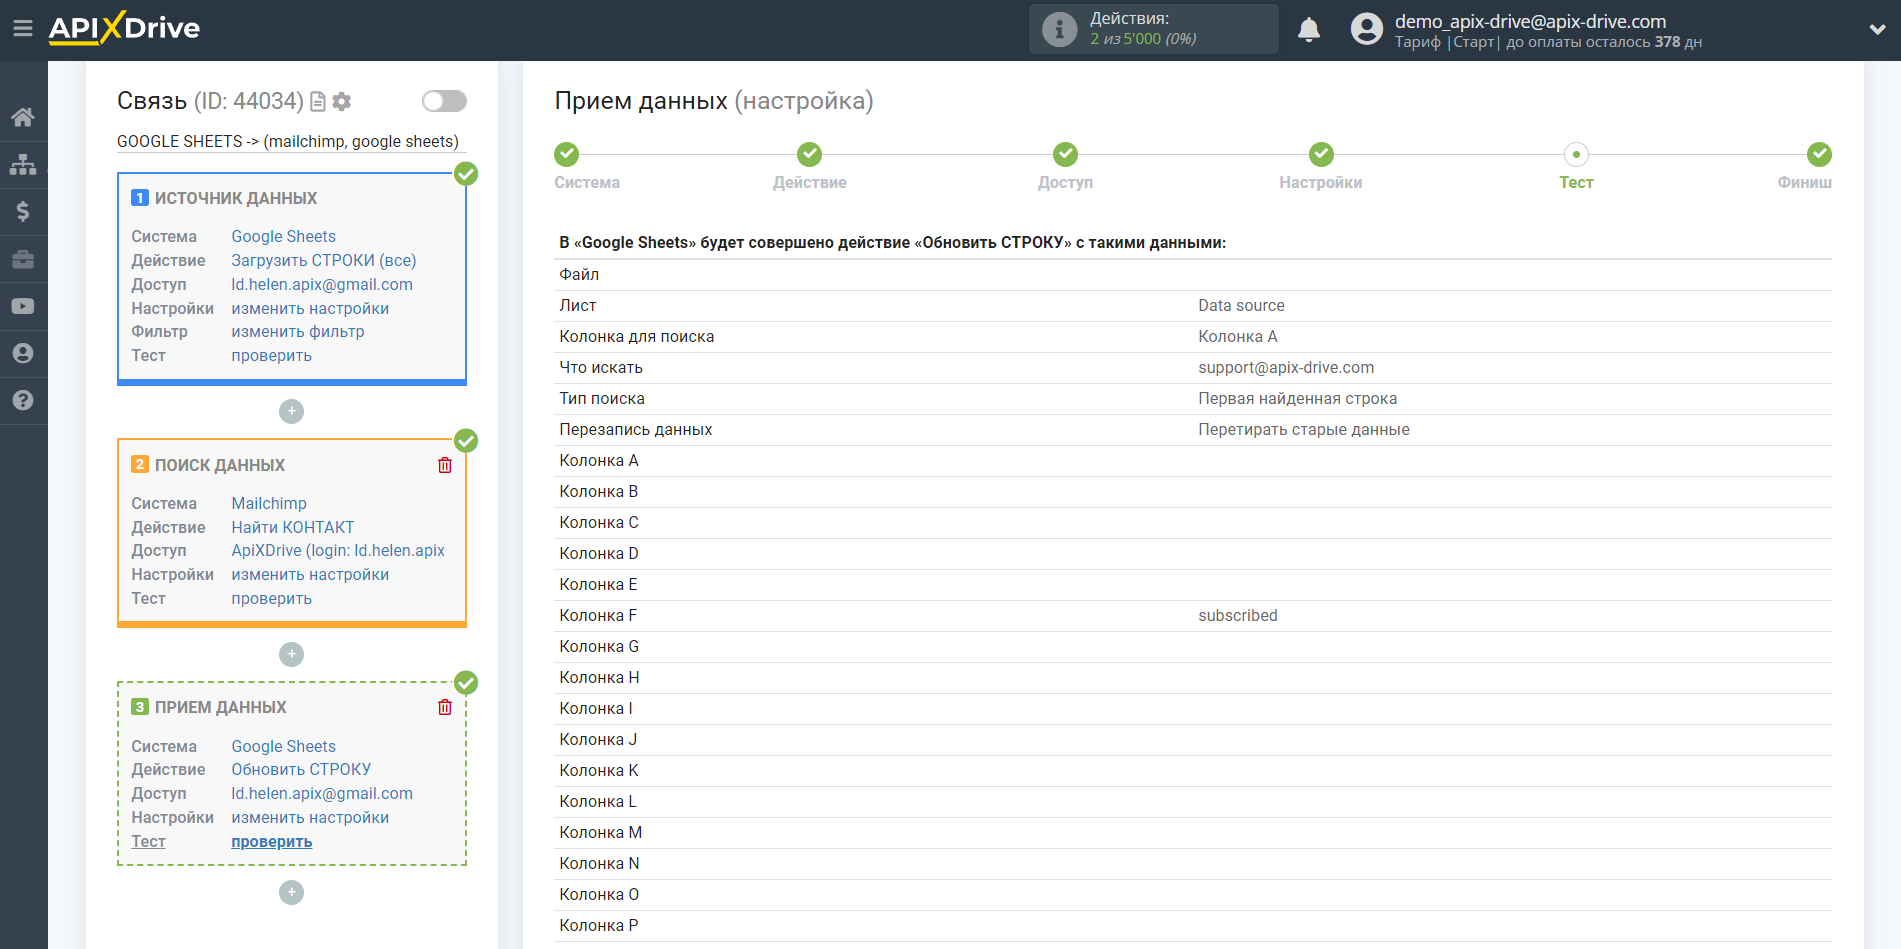Add block after ПРИЕМ ДАННЫХ
The image size is (1901, 949).
tap(291, 892)
